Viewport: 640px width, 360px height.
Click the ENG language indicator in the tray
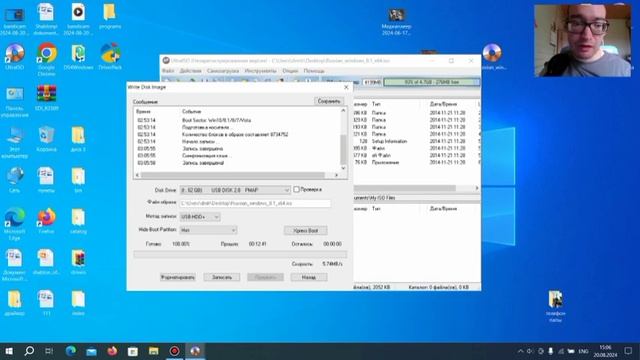[583, 351]
